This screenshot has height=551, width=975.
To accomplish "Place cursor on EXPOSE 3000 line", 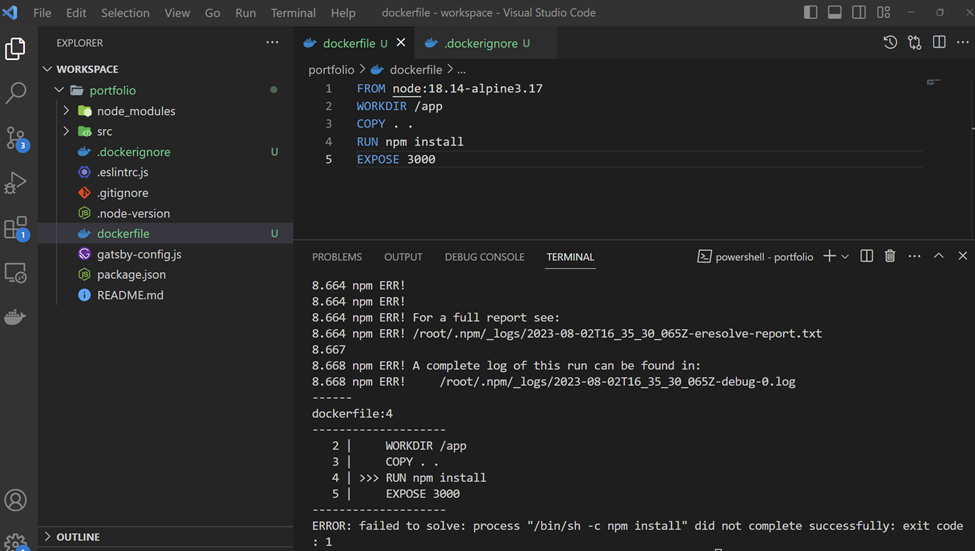I will (x=396, y=159).
